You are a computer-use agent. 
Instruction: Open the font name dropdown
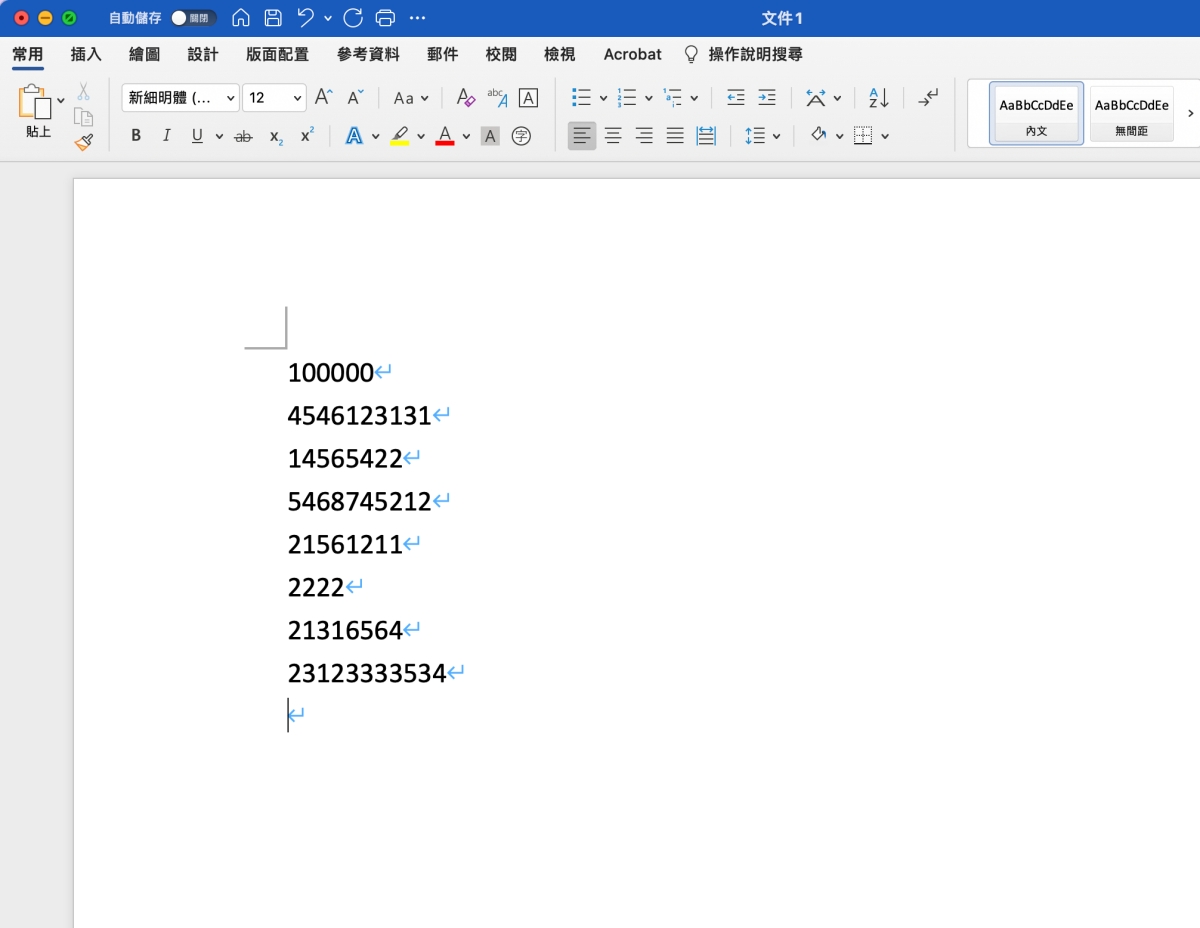(x=231, y=98)
